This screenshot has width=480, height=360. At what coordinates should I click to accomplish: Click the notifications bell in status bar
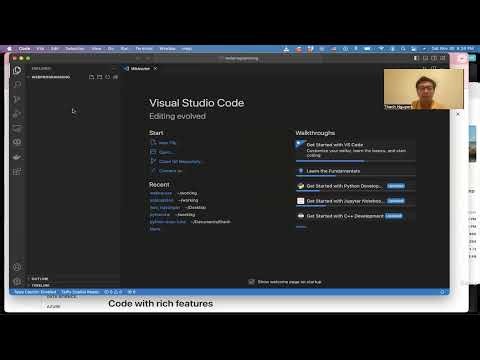442,292
